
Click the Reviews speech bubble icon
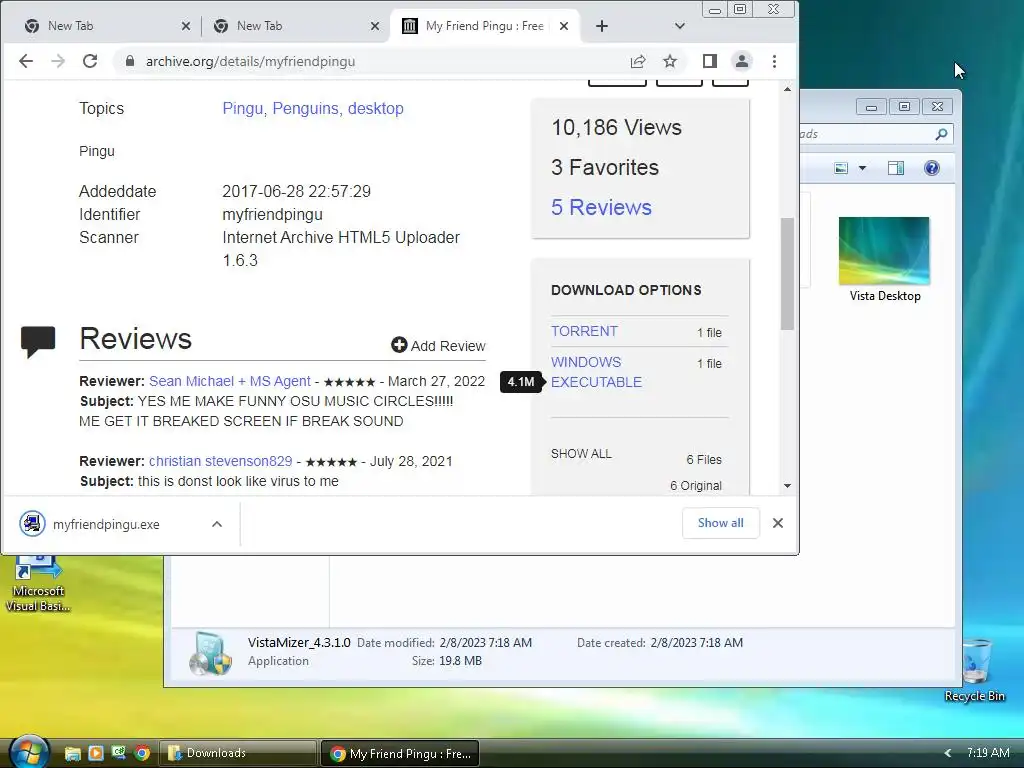tap(38, 342)
